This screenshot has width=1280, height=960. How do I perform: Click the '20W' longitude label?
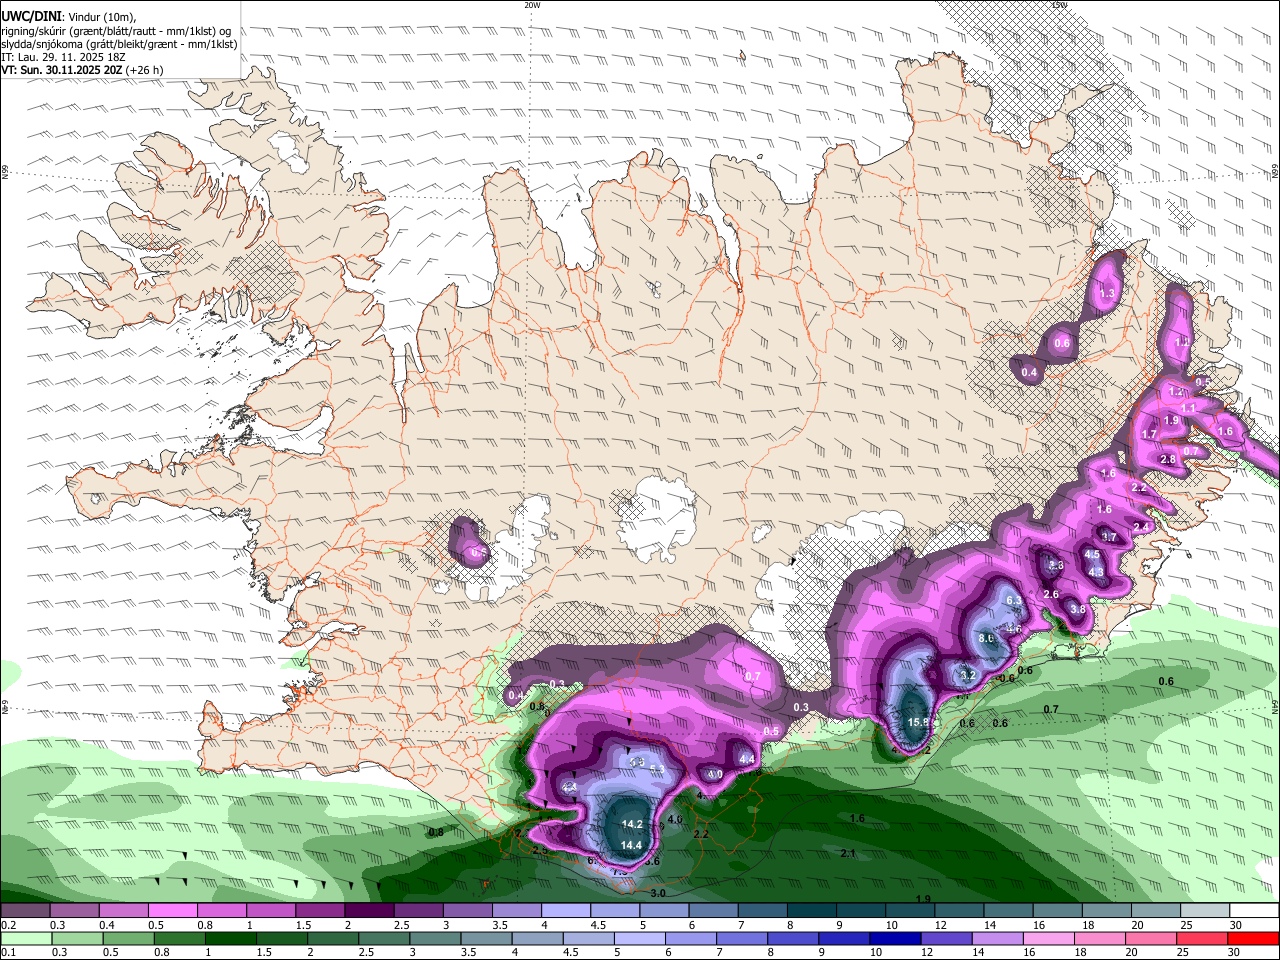[x=532, y=5]
